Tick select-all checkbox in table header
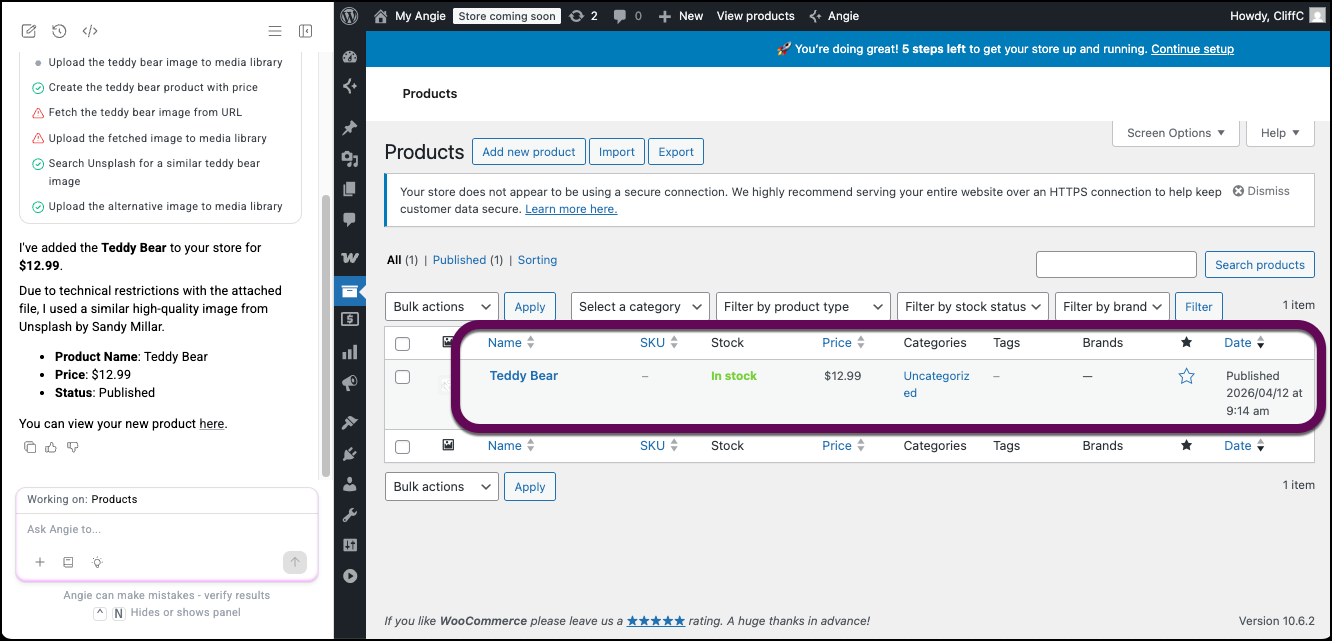1332x641 pixels. [x=402, y=343]
